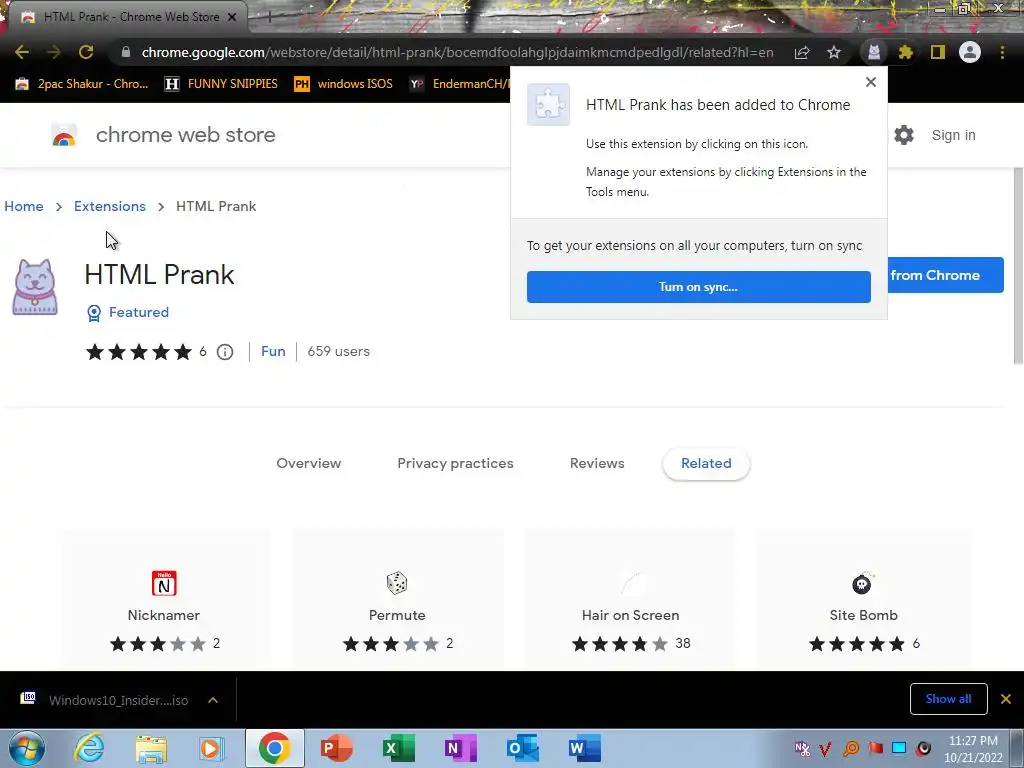Viewport: 1024px width, 768px height.
Task: Open the Extensions puzzle piece menu
Action: click(x=906, y=52)
